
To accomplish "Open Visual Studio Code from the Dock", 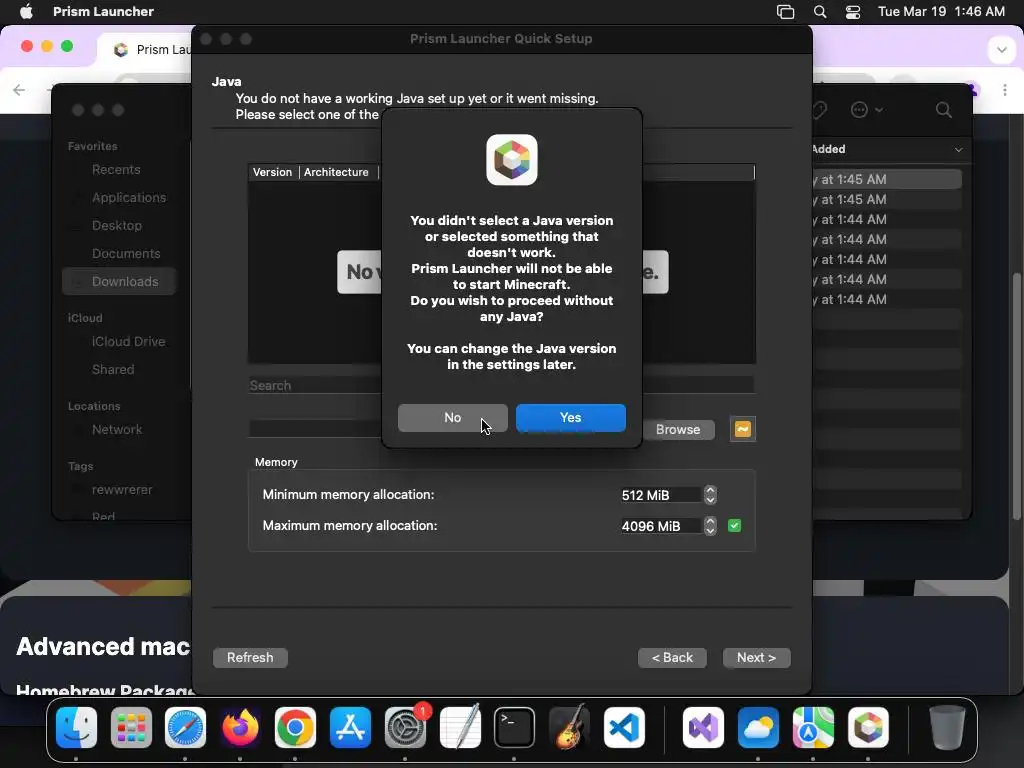I will tap(624, 727).
